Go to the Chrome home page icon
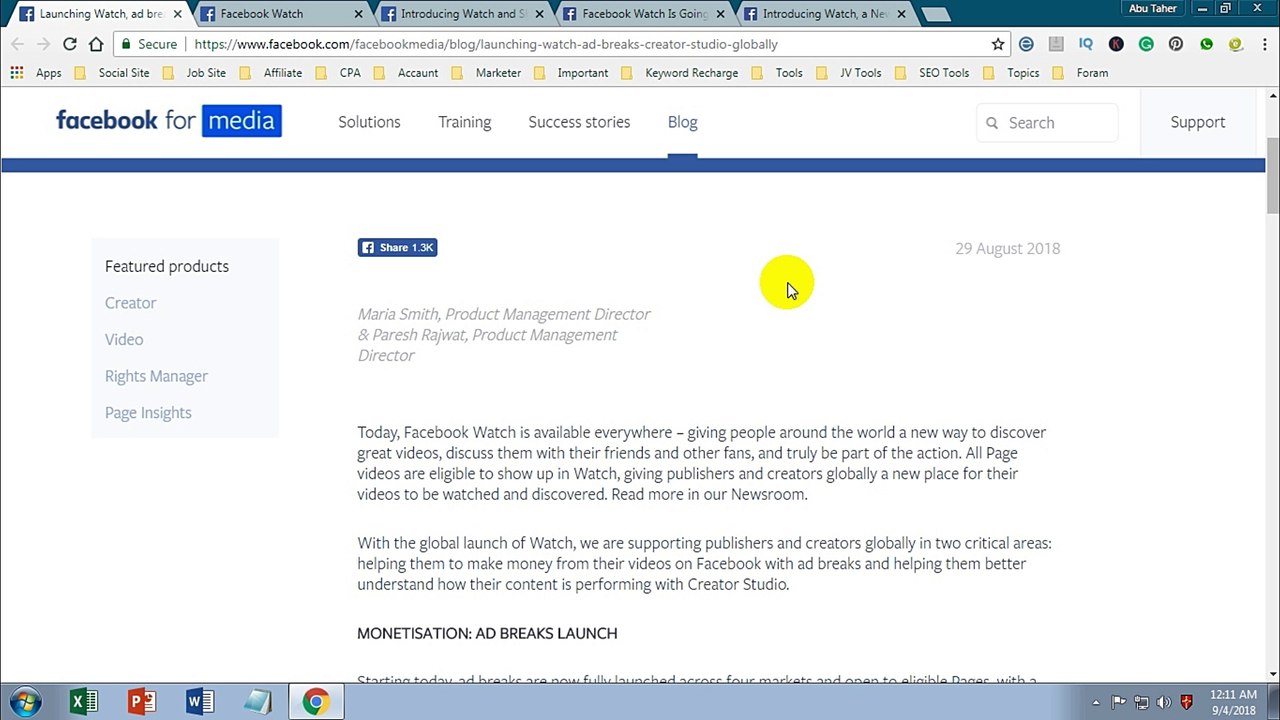 [x=96, y=44]
